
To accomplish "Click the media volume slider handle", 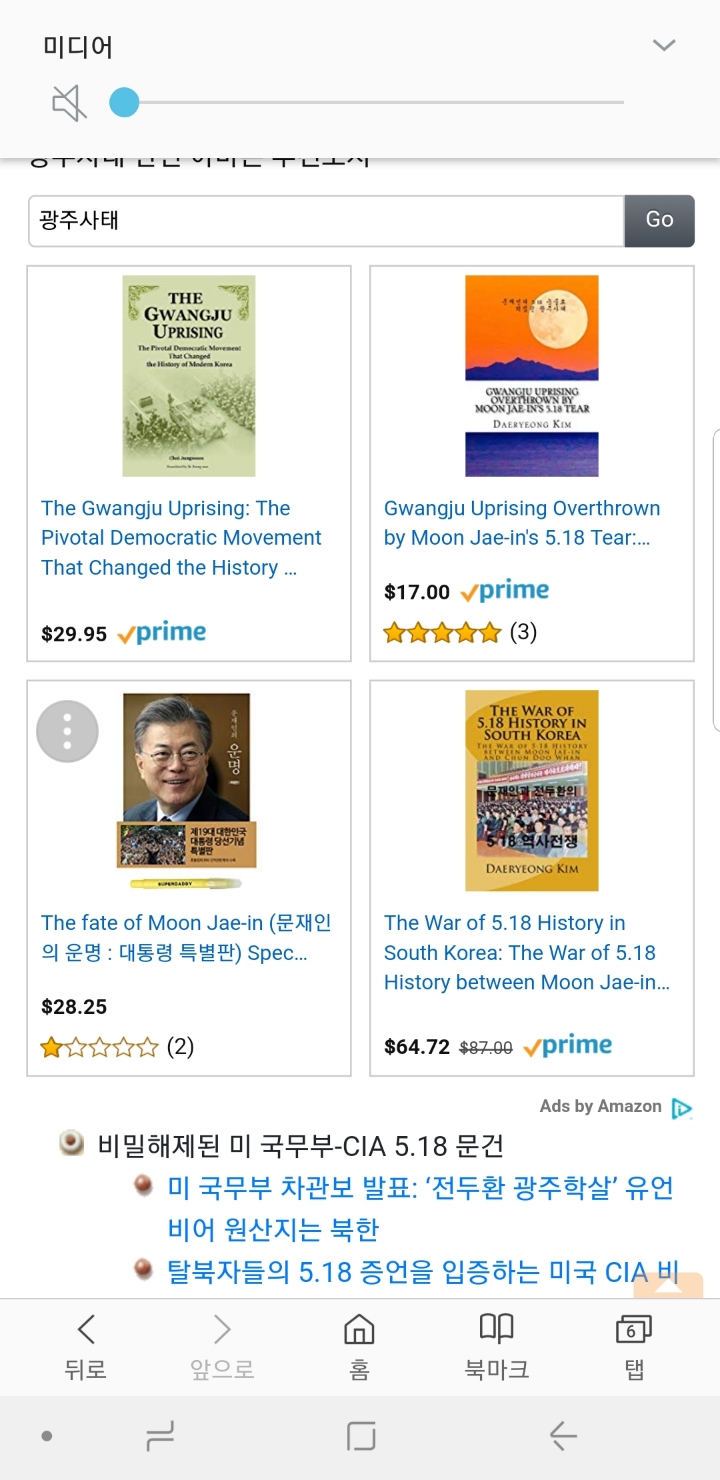I will [124, 102].
